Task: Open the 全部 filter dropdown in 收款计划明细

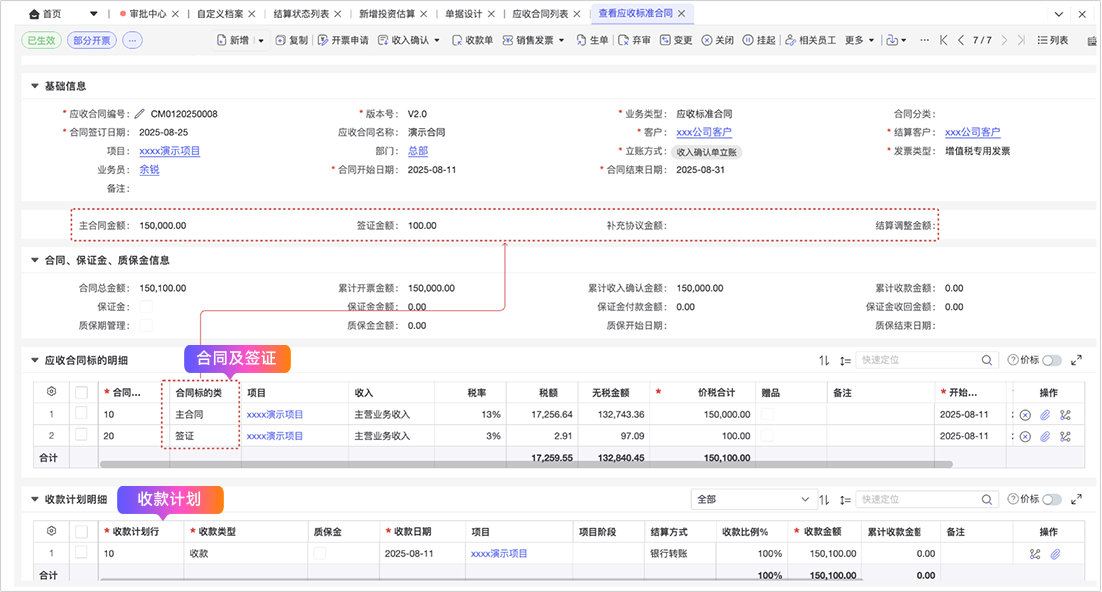Action: 755,499
